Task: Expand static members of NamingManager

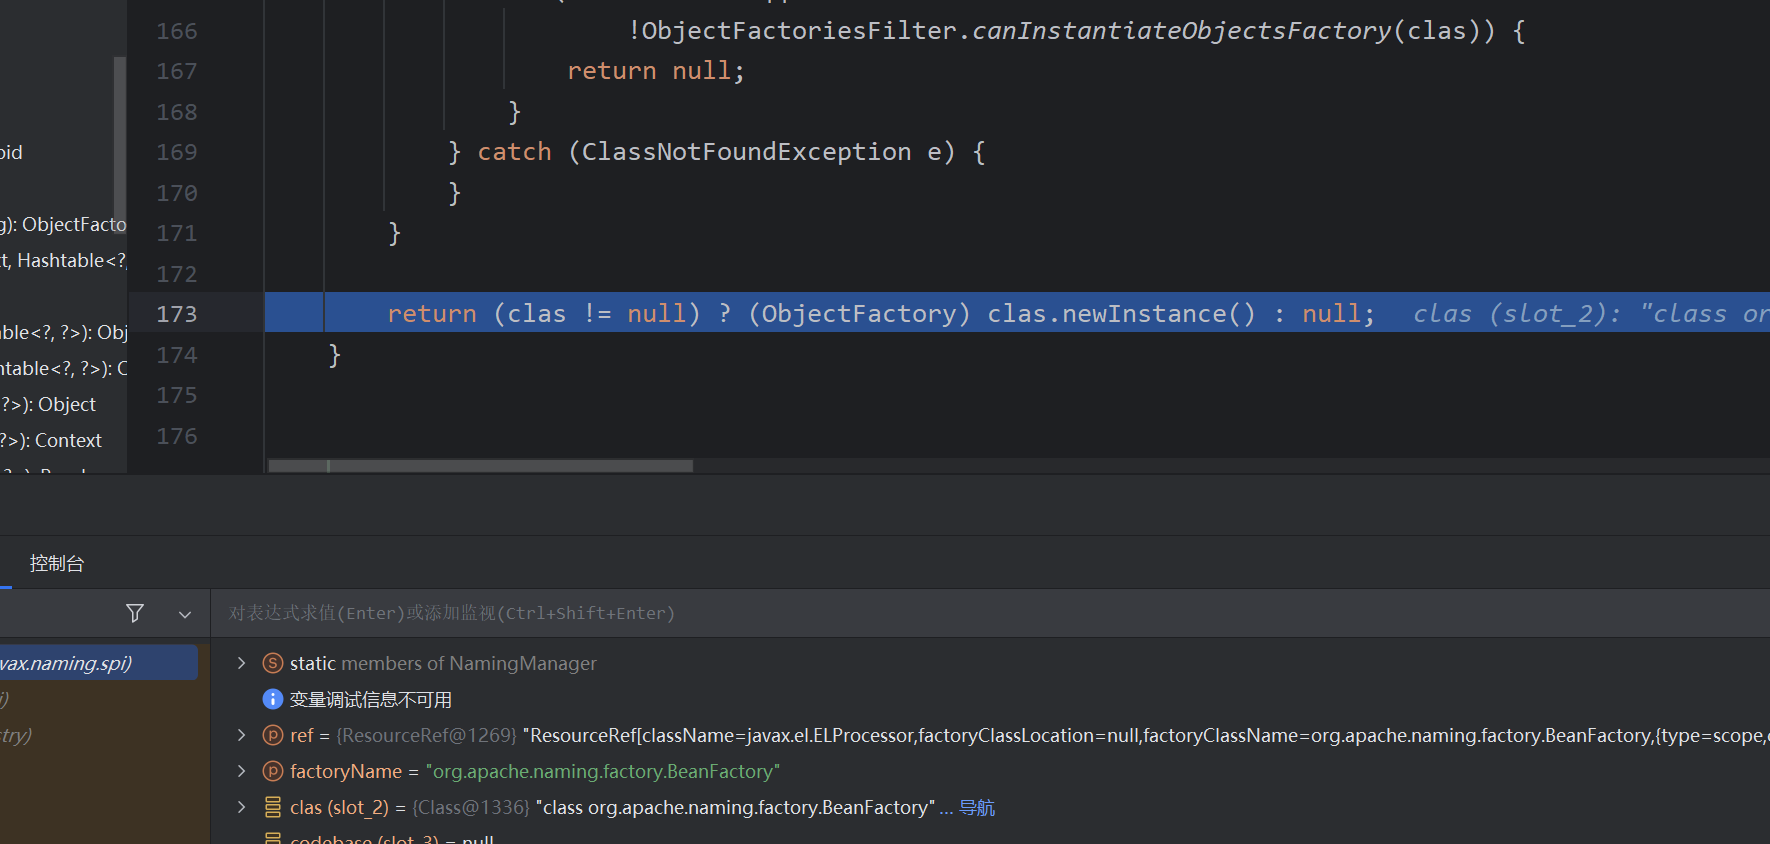Action: tap(241, 663)
